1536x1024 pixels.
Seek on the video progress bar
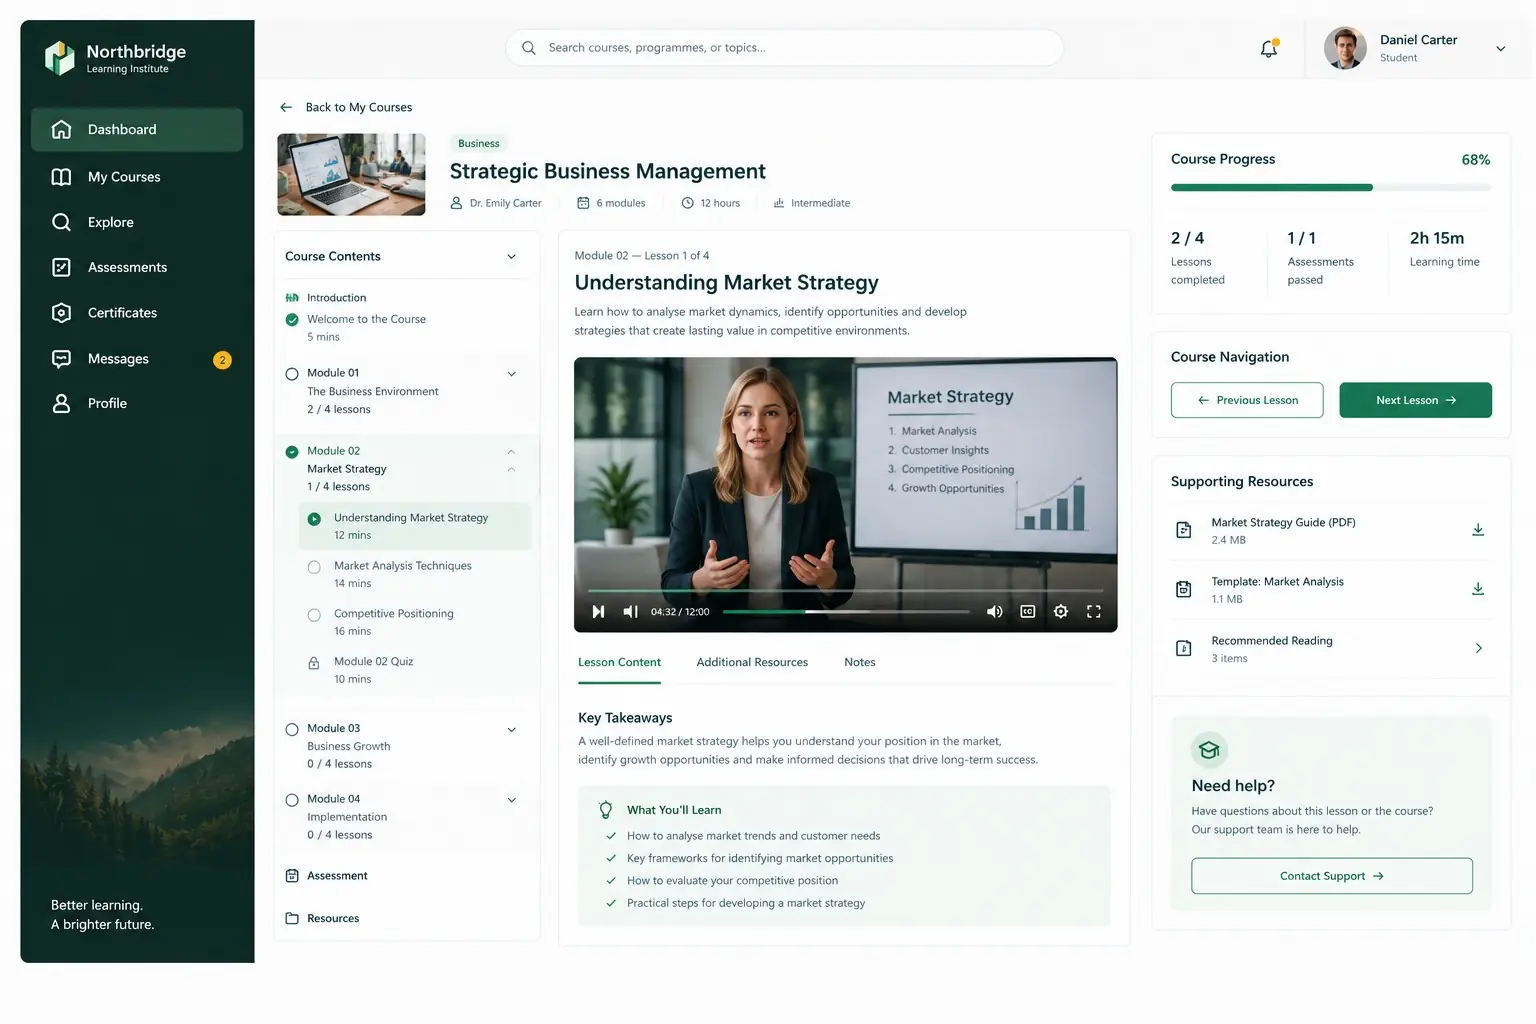846,611
